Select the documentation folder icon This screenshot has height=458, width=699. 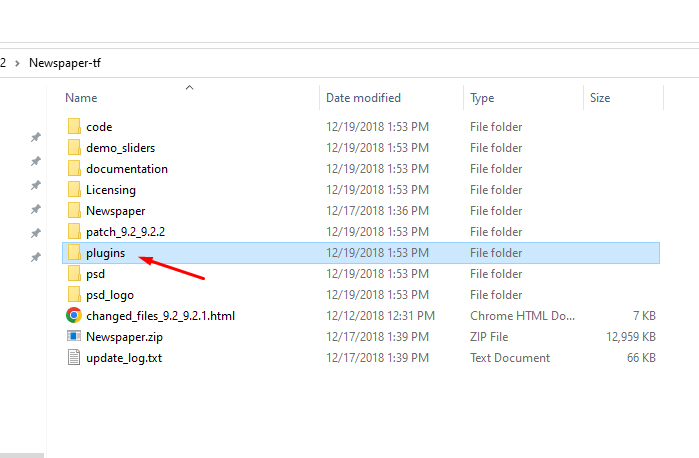[74, 168]
